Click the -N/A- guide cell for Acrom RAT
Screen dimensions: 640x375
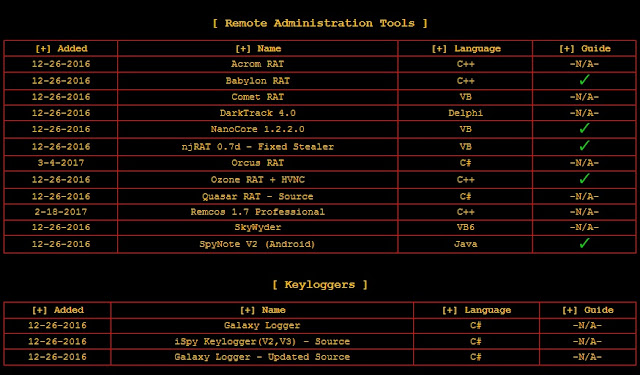click(x=584, y=64)
